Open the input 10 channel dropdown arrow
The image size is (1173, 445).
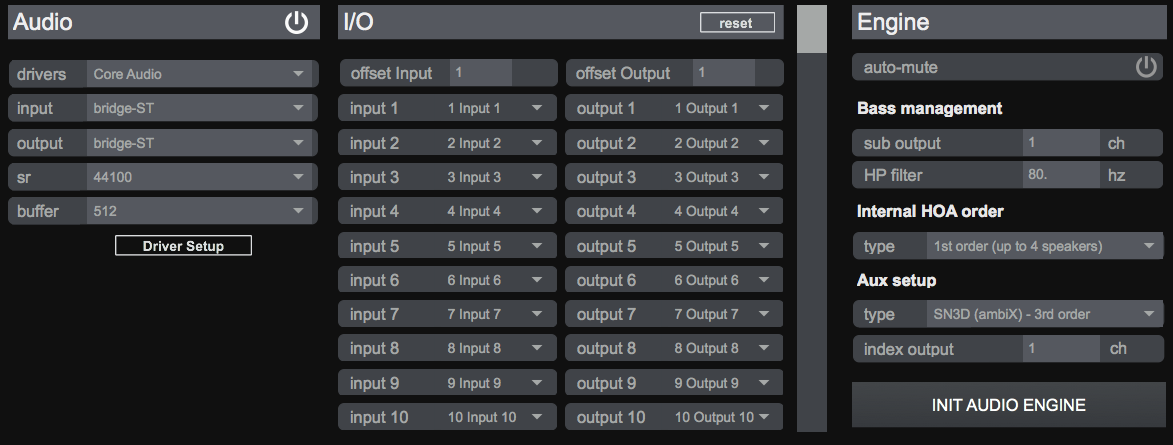pos(537,418)
